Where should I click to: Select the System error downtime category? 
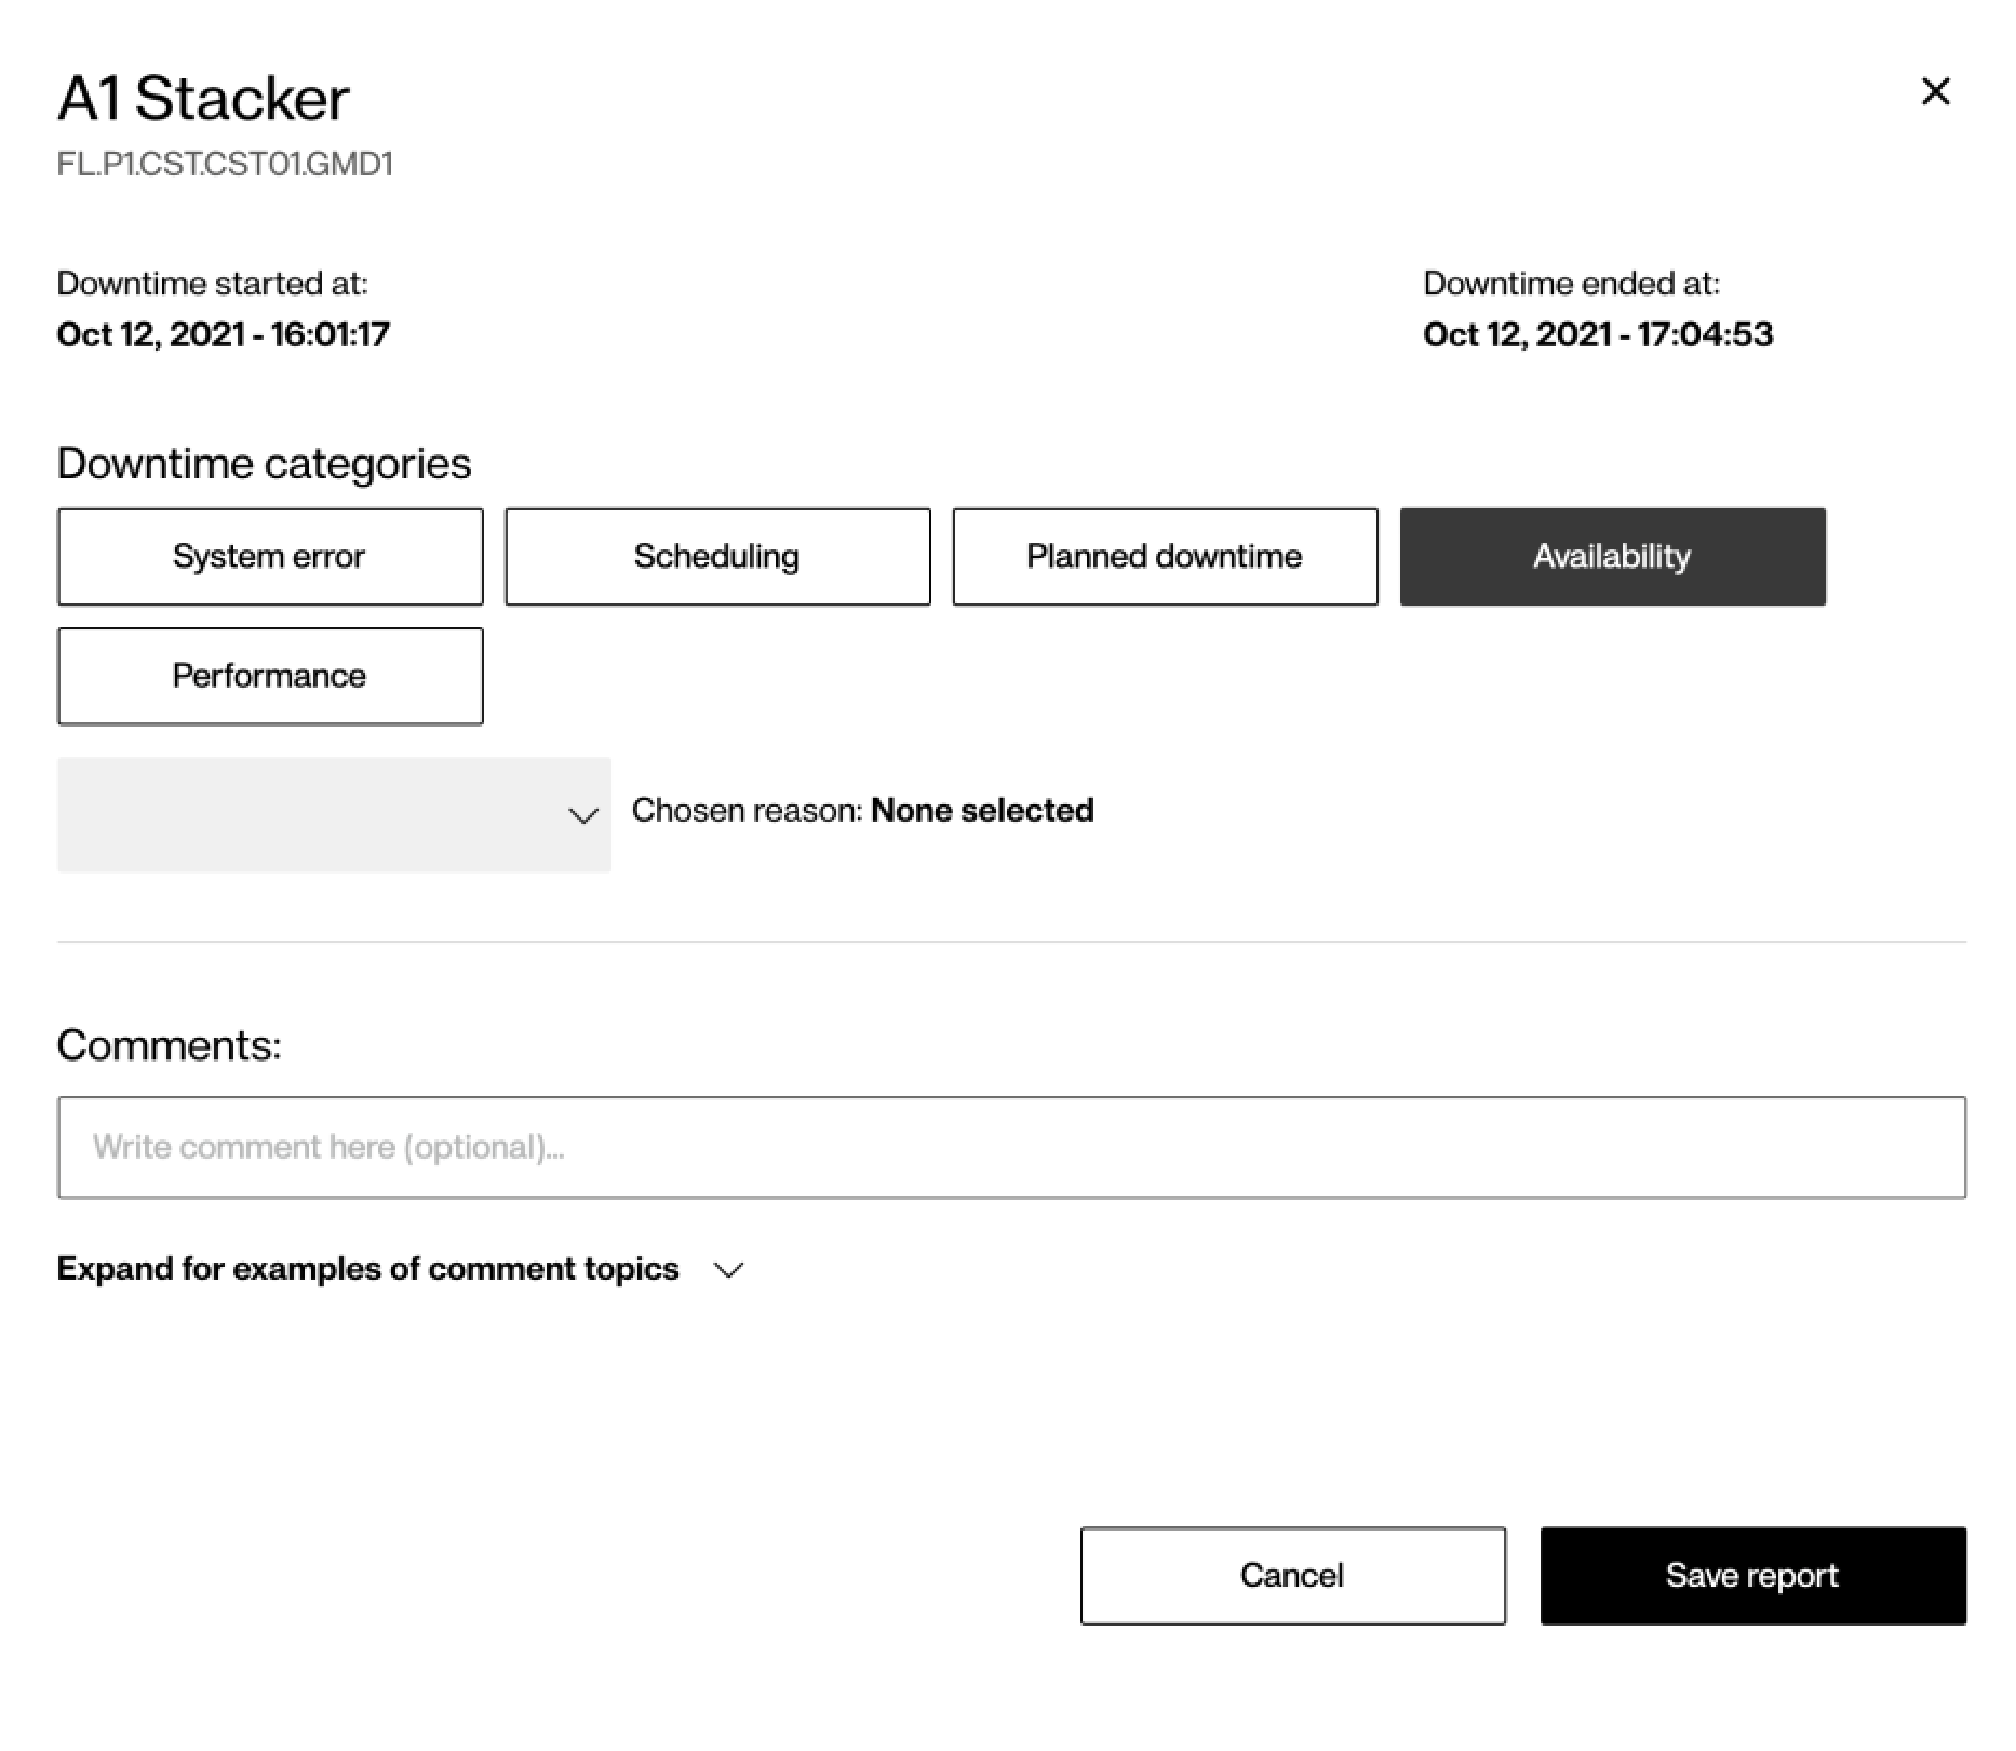pos(270,556)
